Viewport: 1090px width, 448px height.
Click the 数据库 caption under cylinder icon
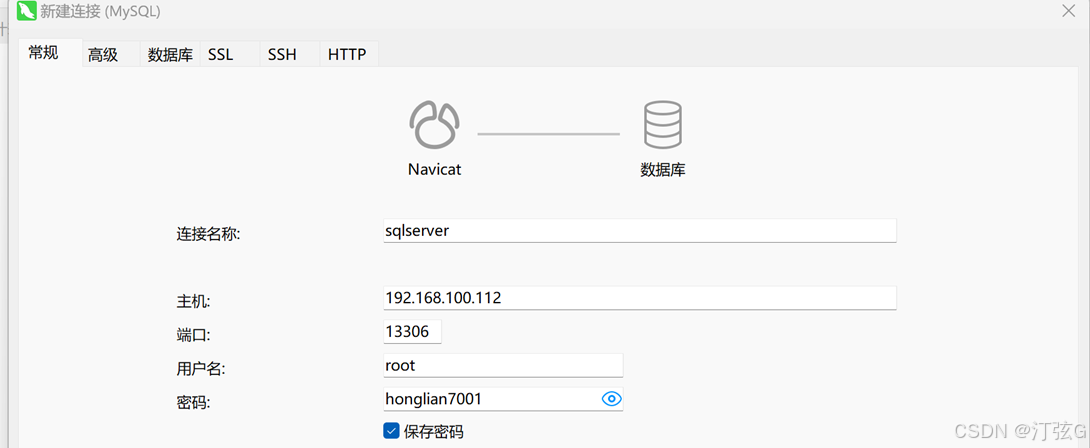point(662,169)
